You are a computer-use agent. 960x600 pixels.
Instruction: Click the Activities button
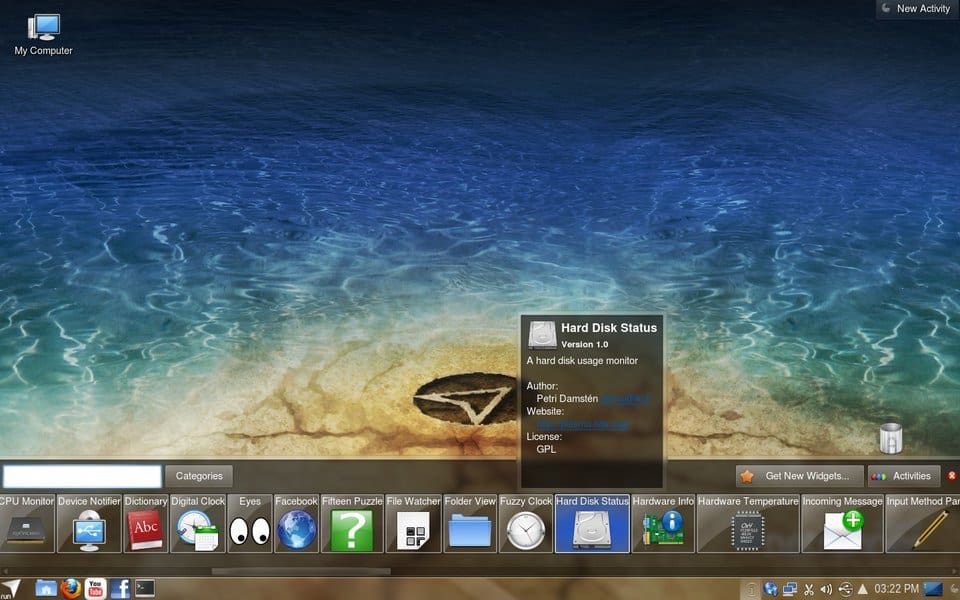point(904,476)
